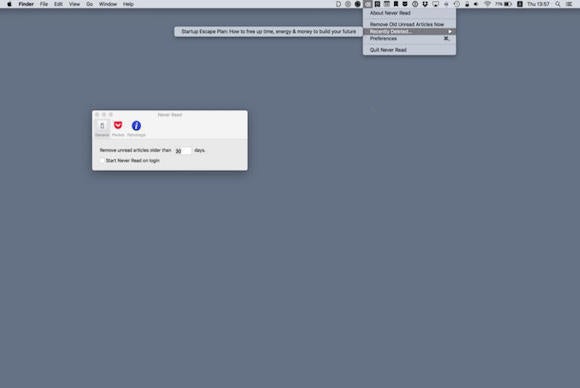Screen dimensions: 580x388
Task: Open the blue info preferences tab
Action: coord(136,128)
